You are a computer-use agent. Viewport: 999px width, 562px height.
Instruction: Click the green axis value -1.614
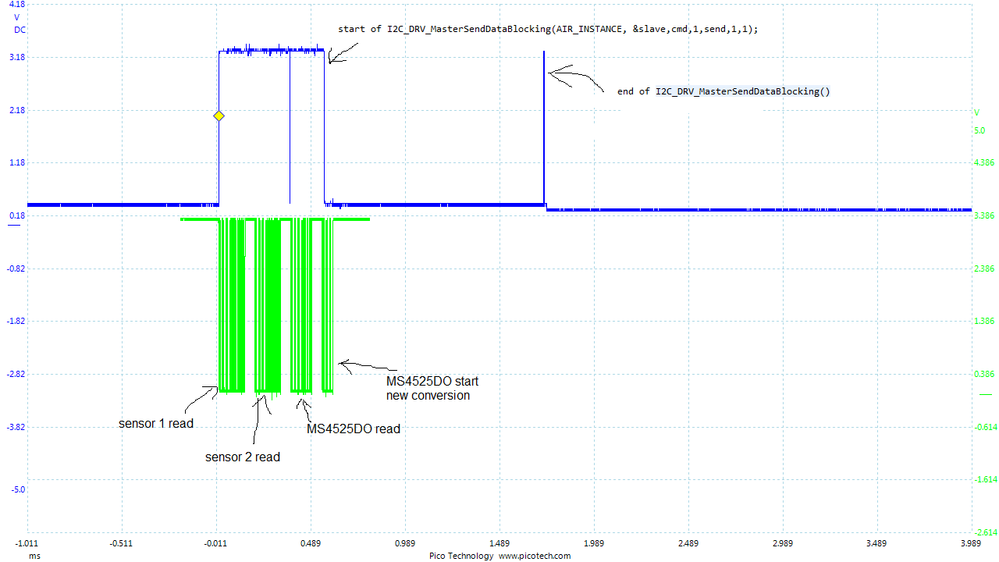click(x=986, y=479)
